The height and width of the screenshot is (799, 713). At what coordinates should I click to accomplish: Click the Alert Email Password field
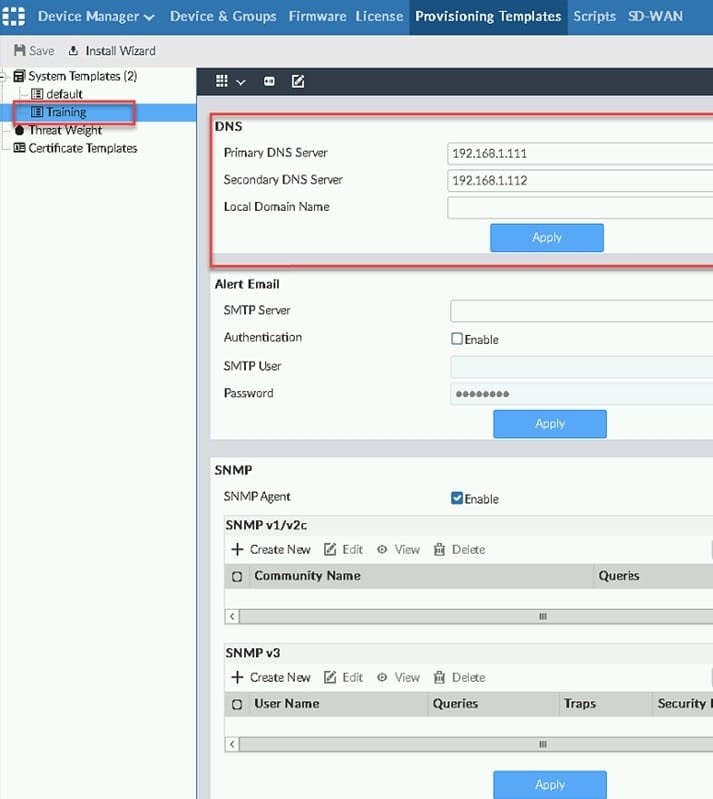pyautogui.click(x=582, y=394)
